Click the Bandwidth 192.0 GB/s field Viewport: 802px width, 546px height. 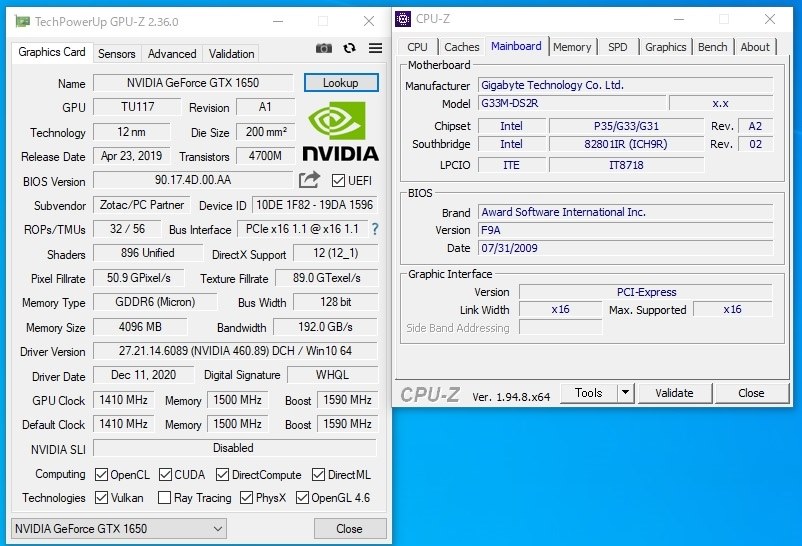click(x=325, y=326)
